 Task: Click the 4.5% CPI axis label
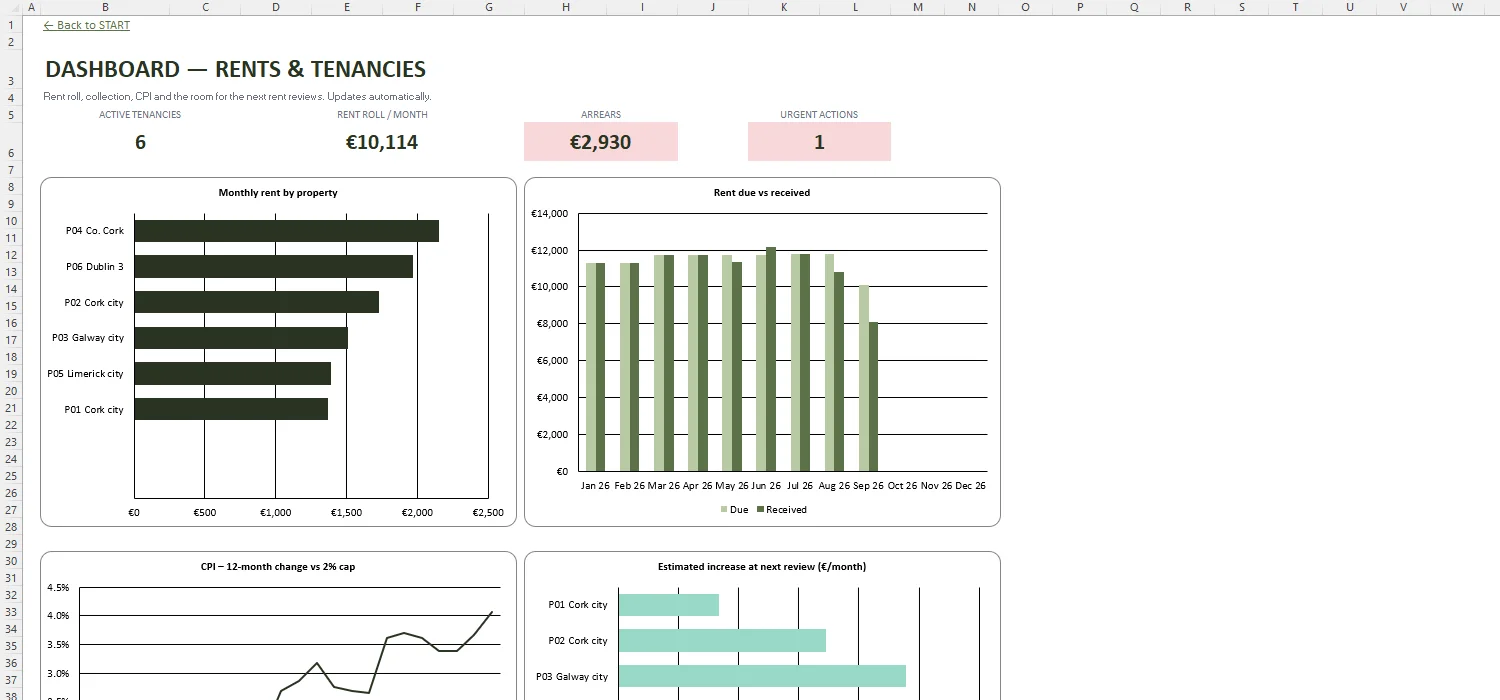click(58, 588)
